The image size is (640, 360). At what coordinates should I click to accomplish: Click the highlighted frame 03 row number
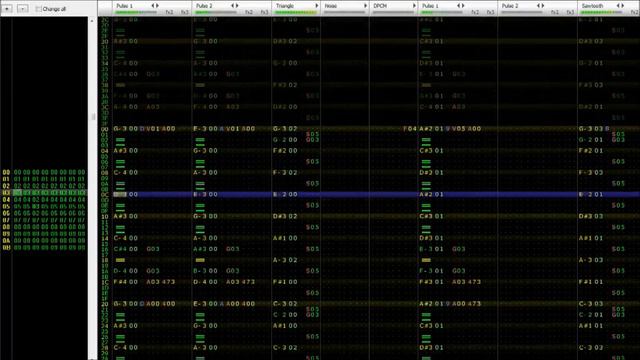pyautogui.click(x=6, y=193)
